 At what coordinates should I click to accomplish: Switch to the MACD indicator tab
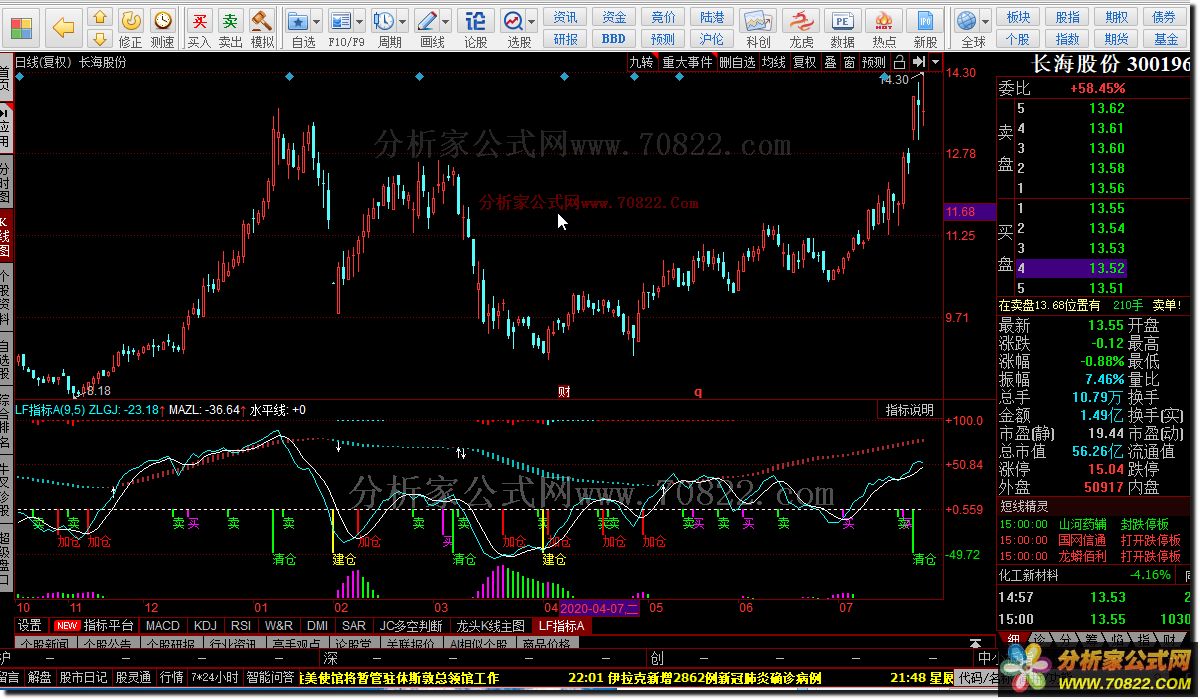coord(163,626)
